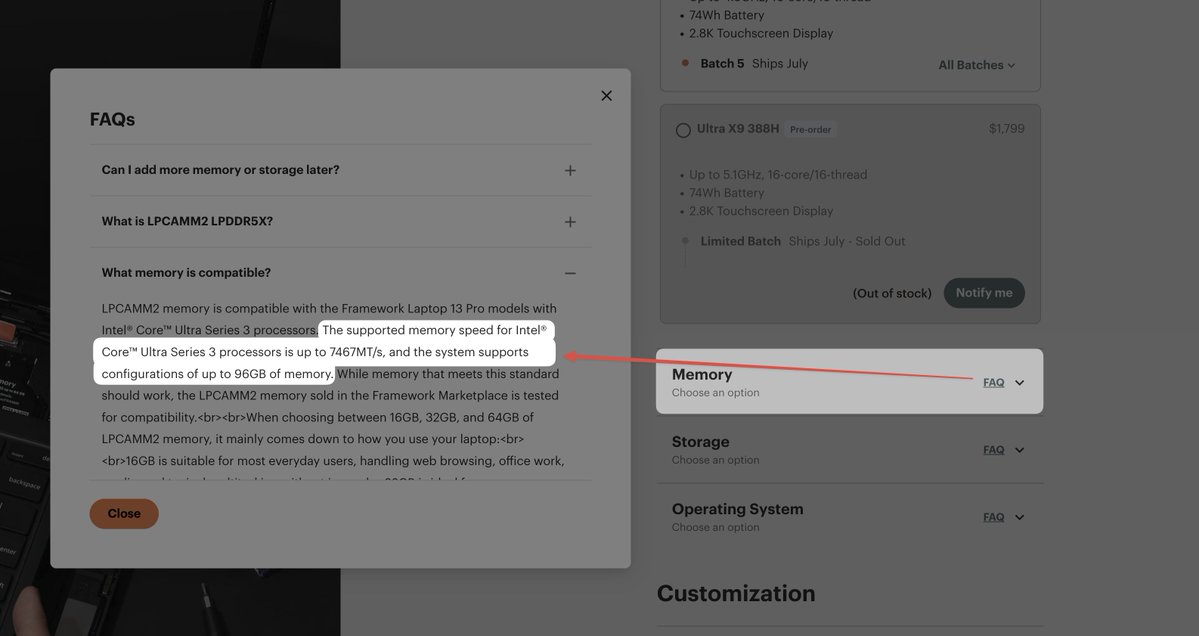Click the Notify me button
The height and width of the screenshot is (636, 1199).
pyautogui.click(x=984, y=293)
